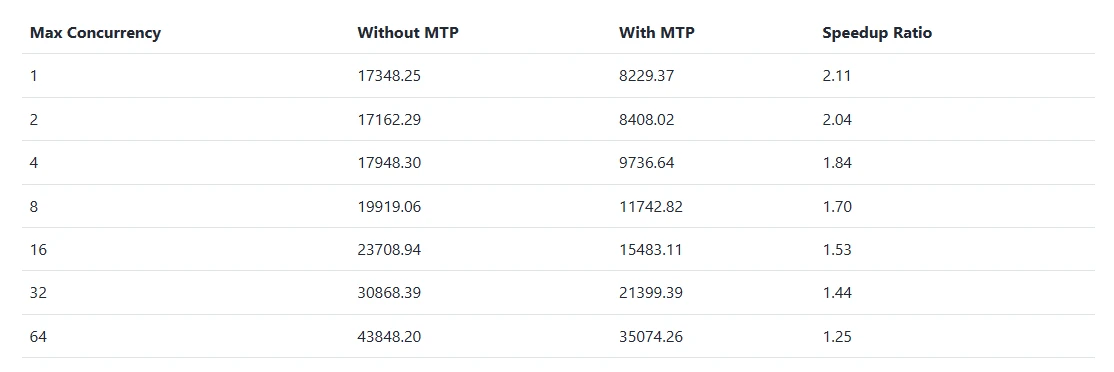Click the 23708.94 value
The height and width of the screenshot is (372, 1114).
point(389,249)
